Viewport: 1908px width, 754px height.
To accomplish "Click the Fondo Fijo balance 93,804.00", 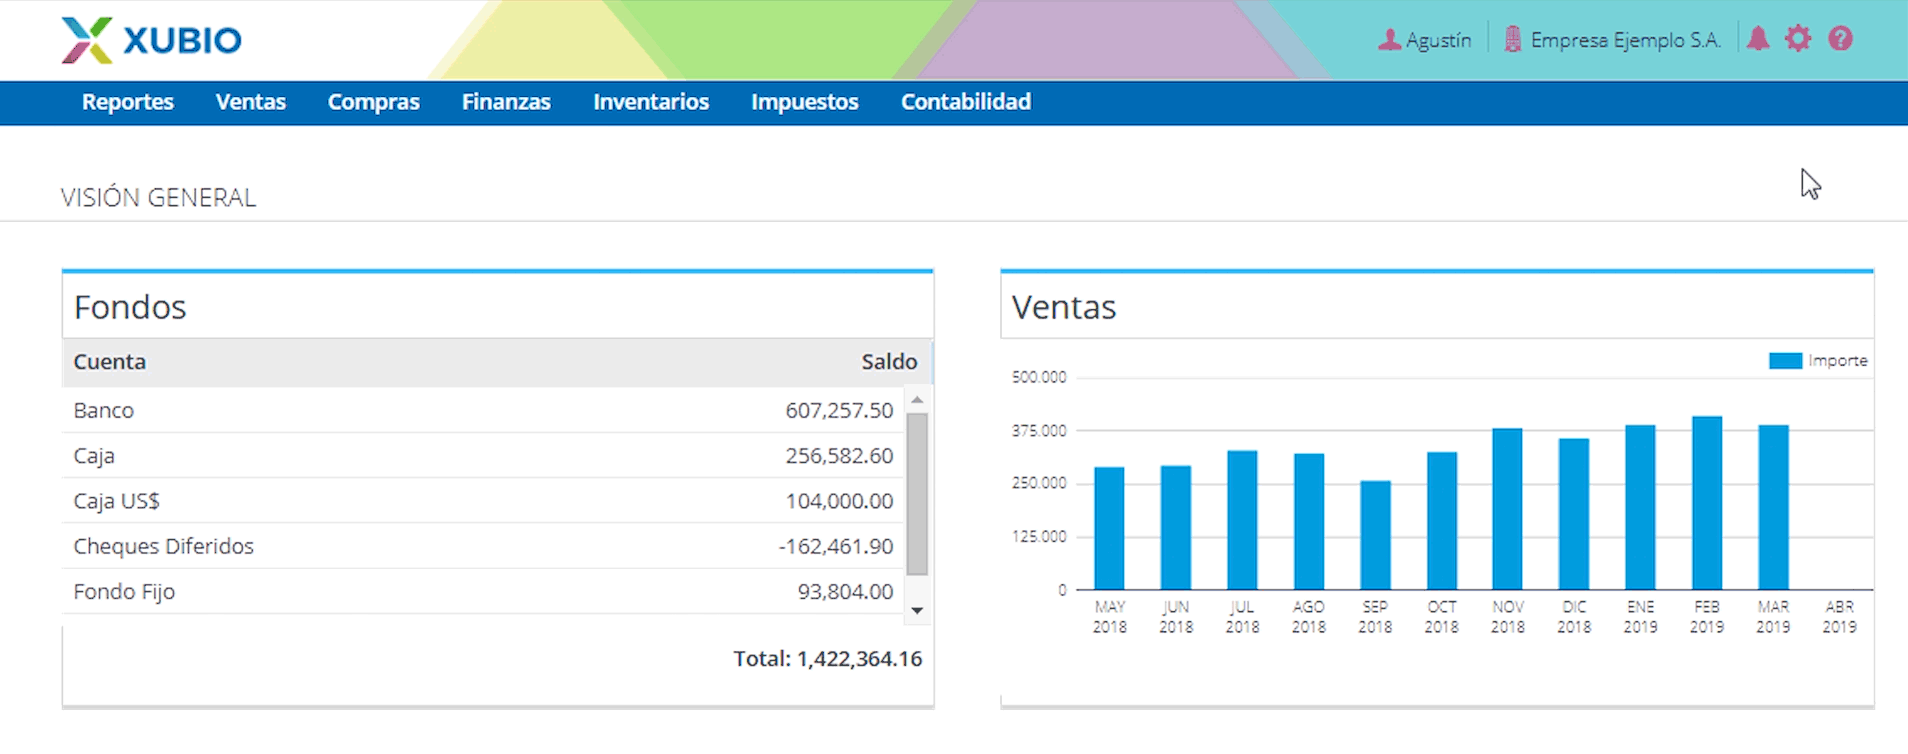I will pos(845,591).
